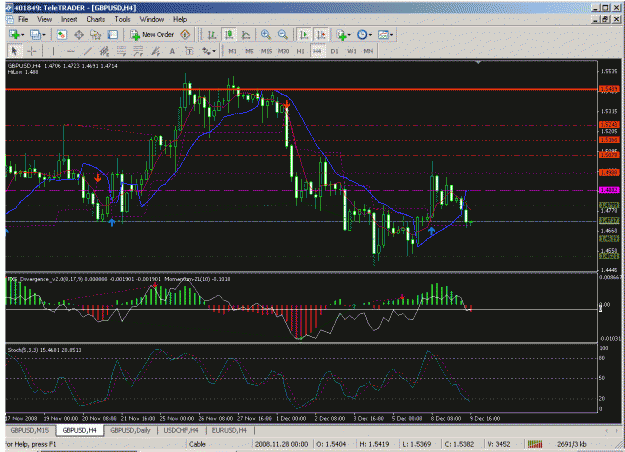Viewport: 625px width, 452px height.
Task: Open the View menu
Action: [x=44, y=19]
